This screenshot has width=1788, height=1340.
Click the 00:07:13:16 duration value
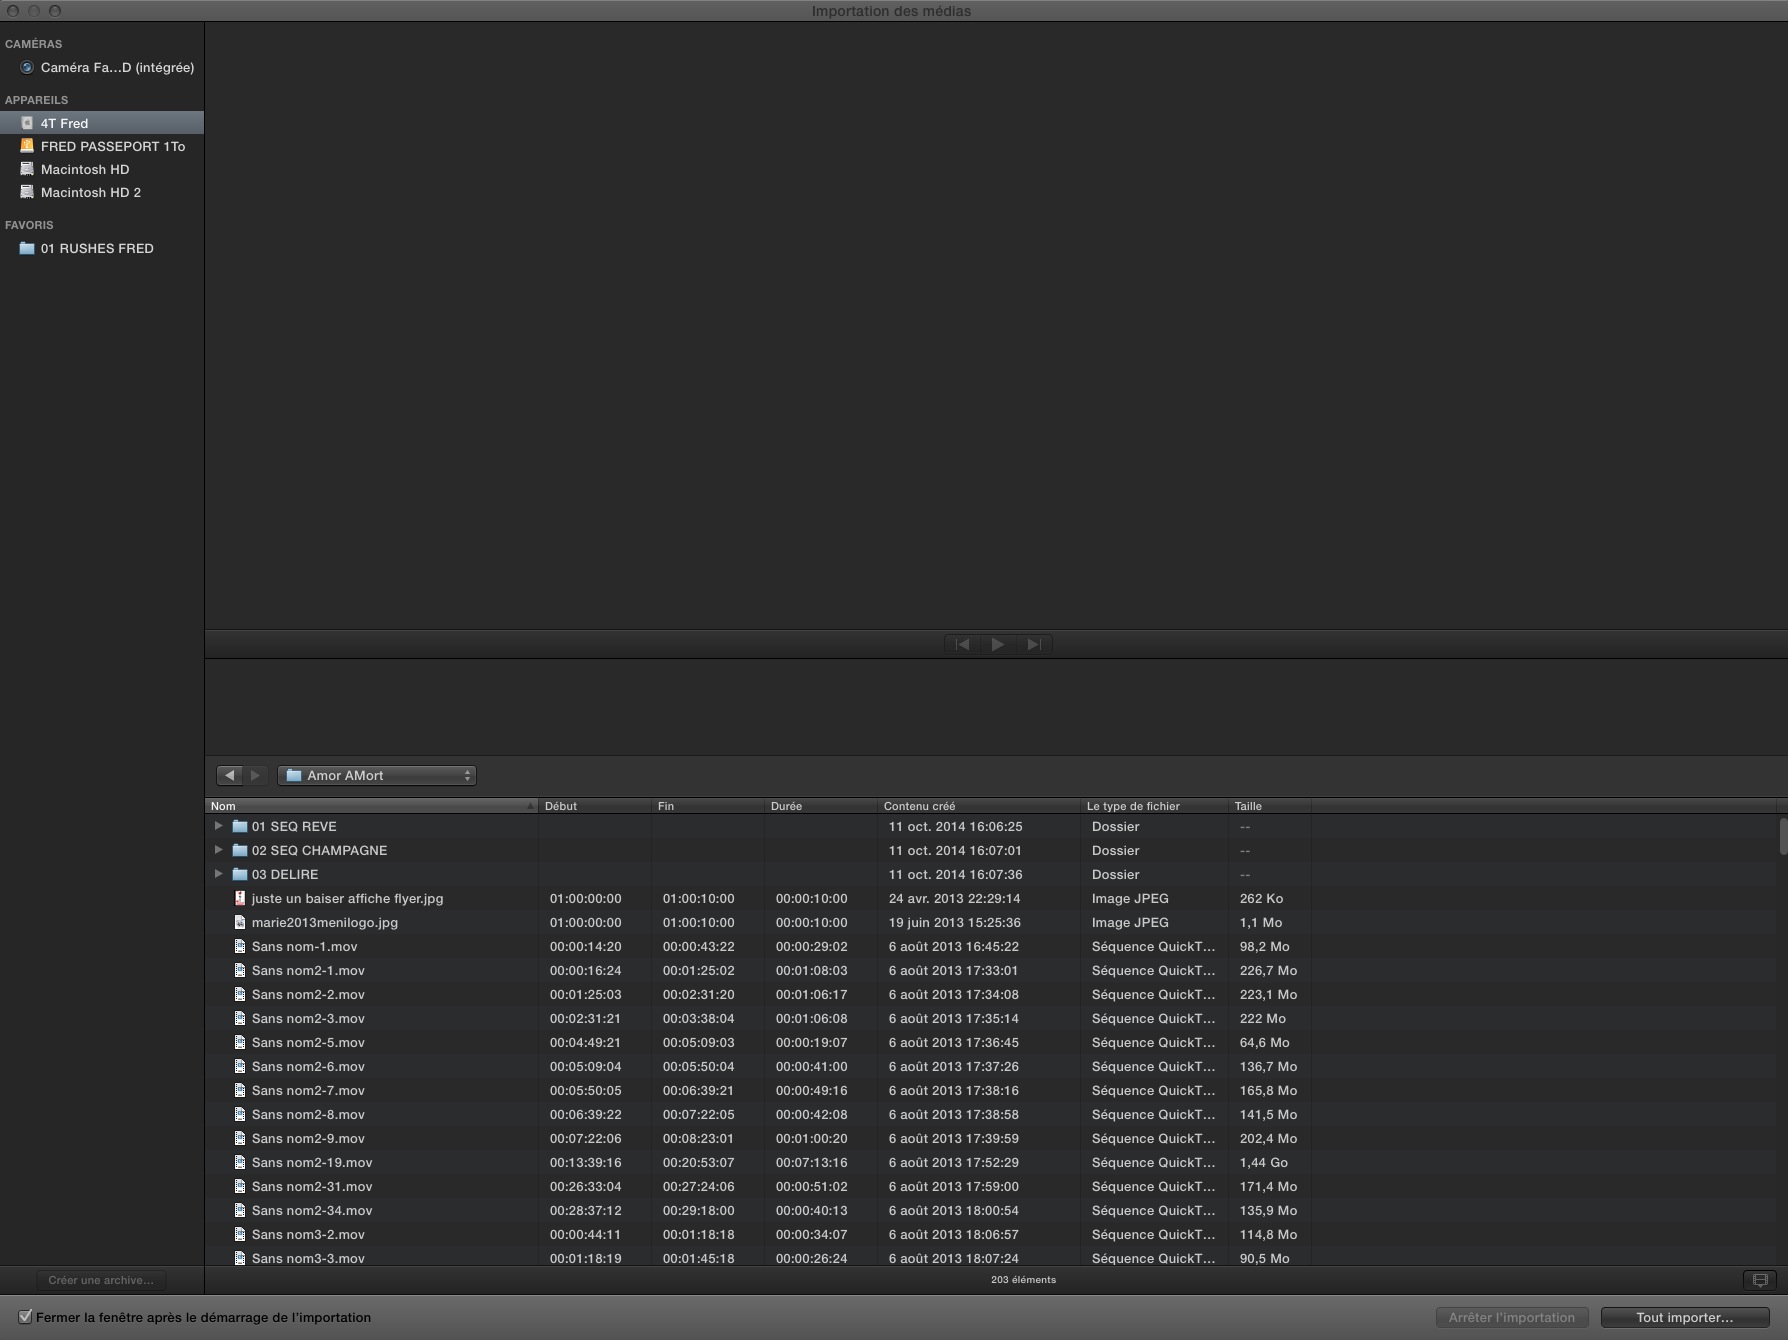[x=811, y=1162]
